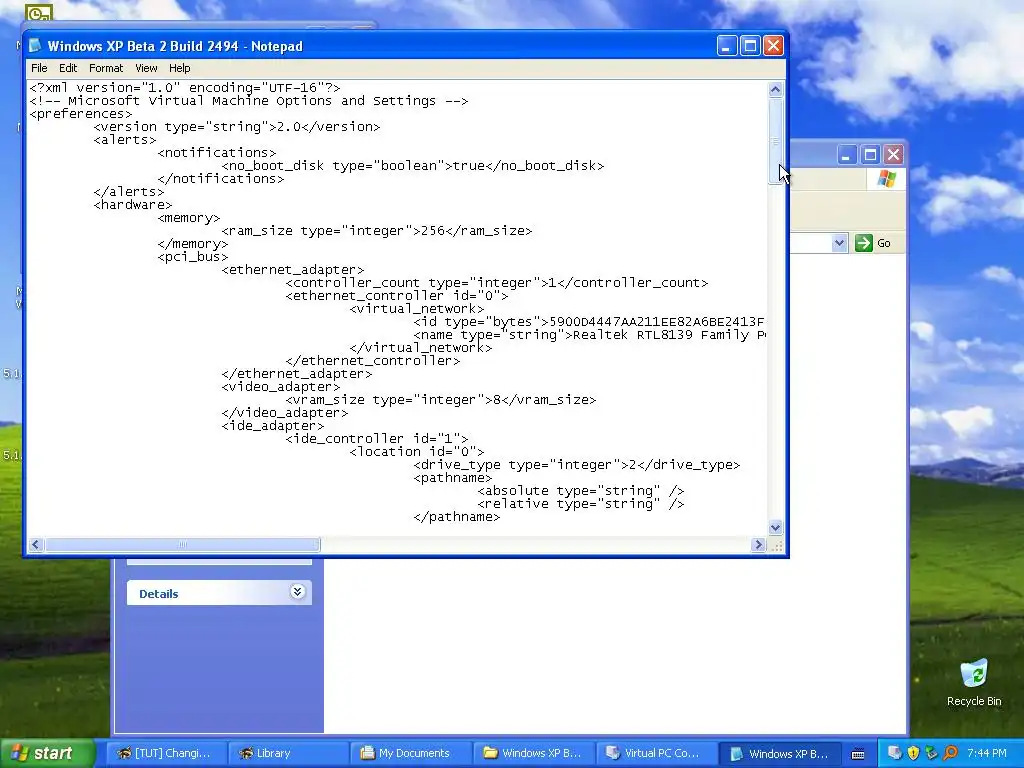Close the background Explorer window
Viewport: 1024px width, 768px height.
tap(893, 155)
